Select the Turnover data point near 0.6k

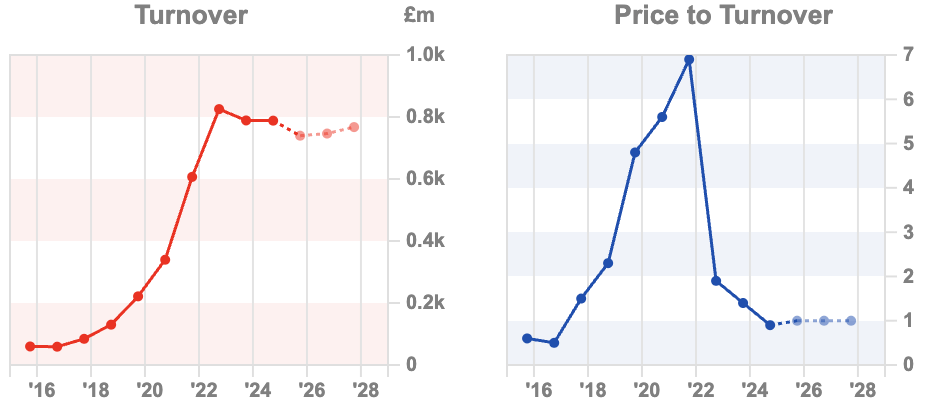192,177
